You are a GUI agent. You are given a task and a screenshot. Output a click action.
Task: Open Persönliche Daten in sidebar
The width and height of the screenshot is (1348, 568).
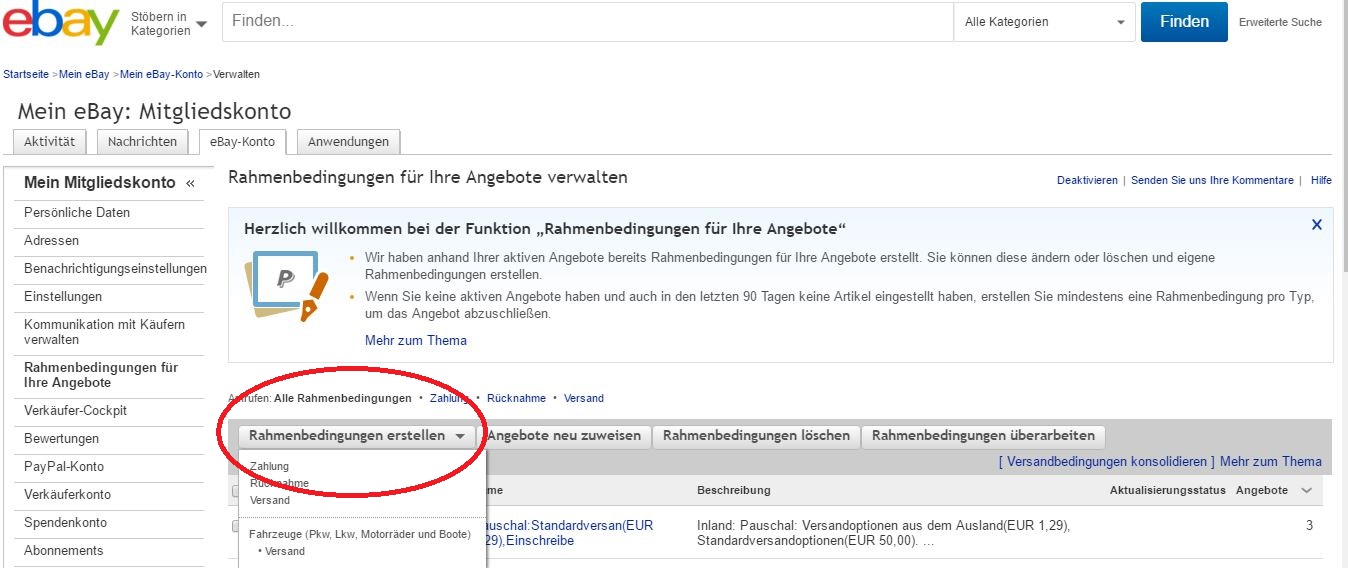point(77,212)
